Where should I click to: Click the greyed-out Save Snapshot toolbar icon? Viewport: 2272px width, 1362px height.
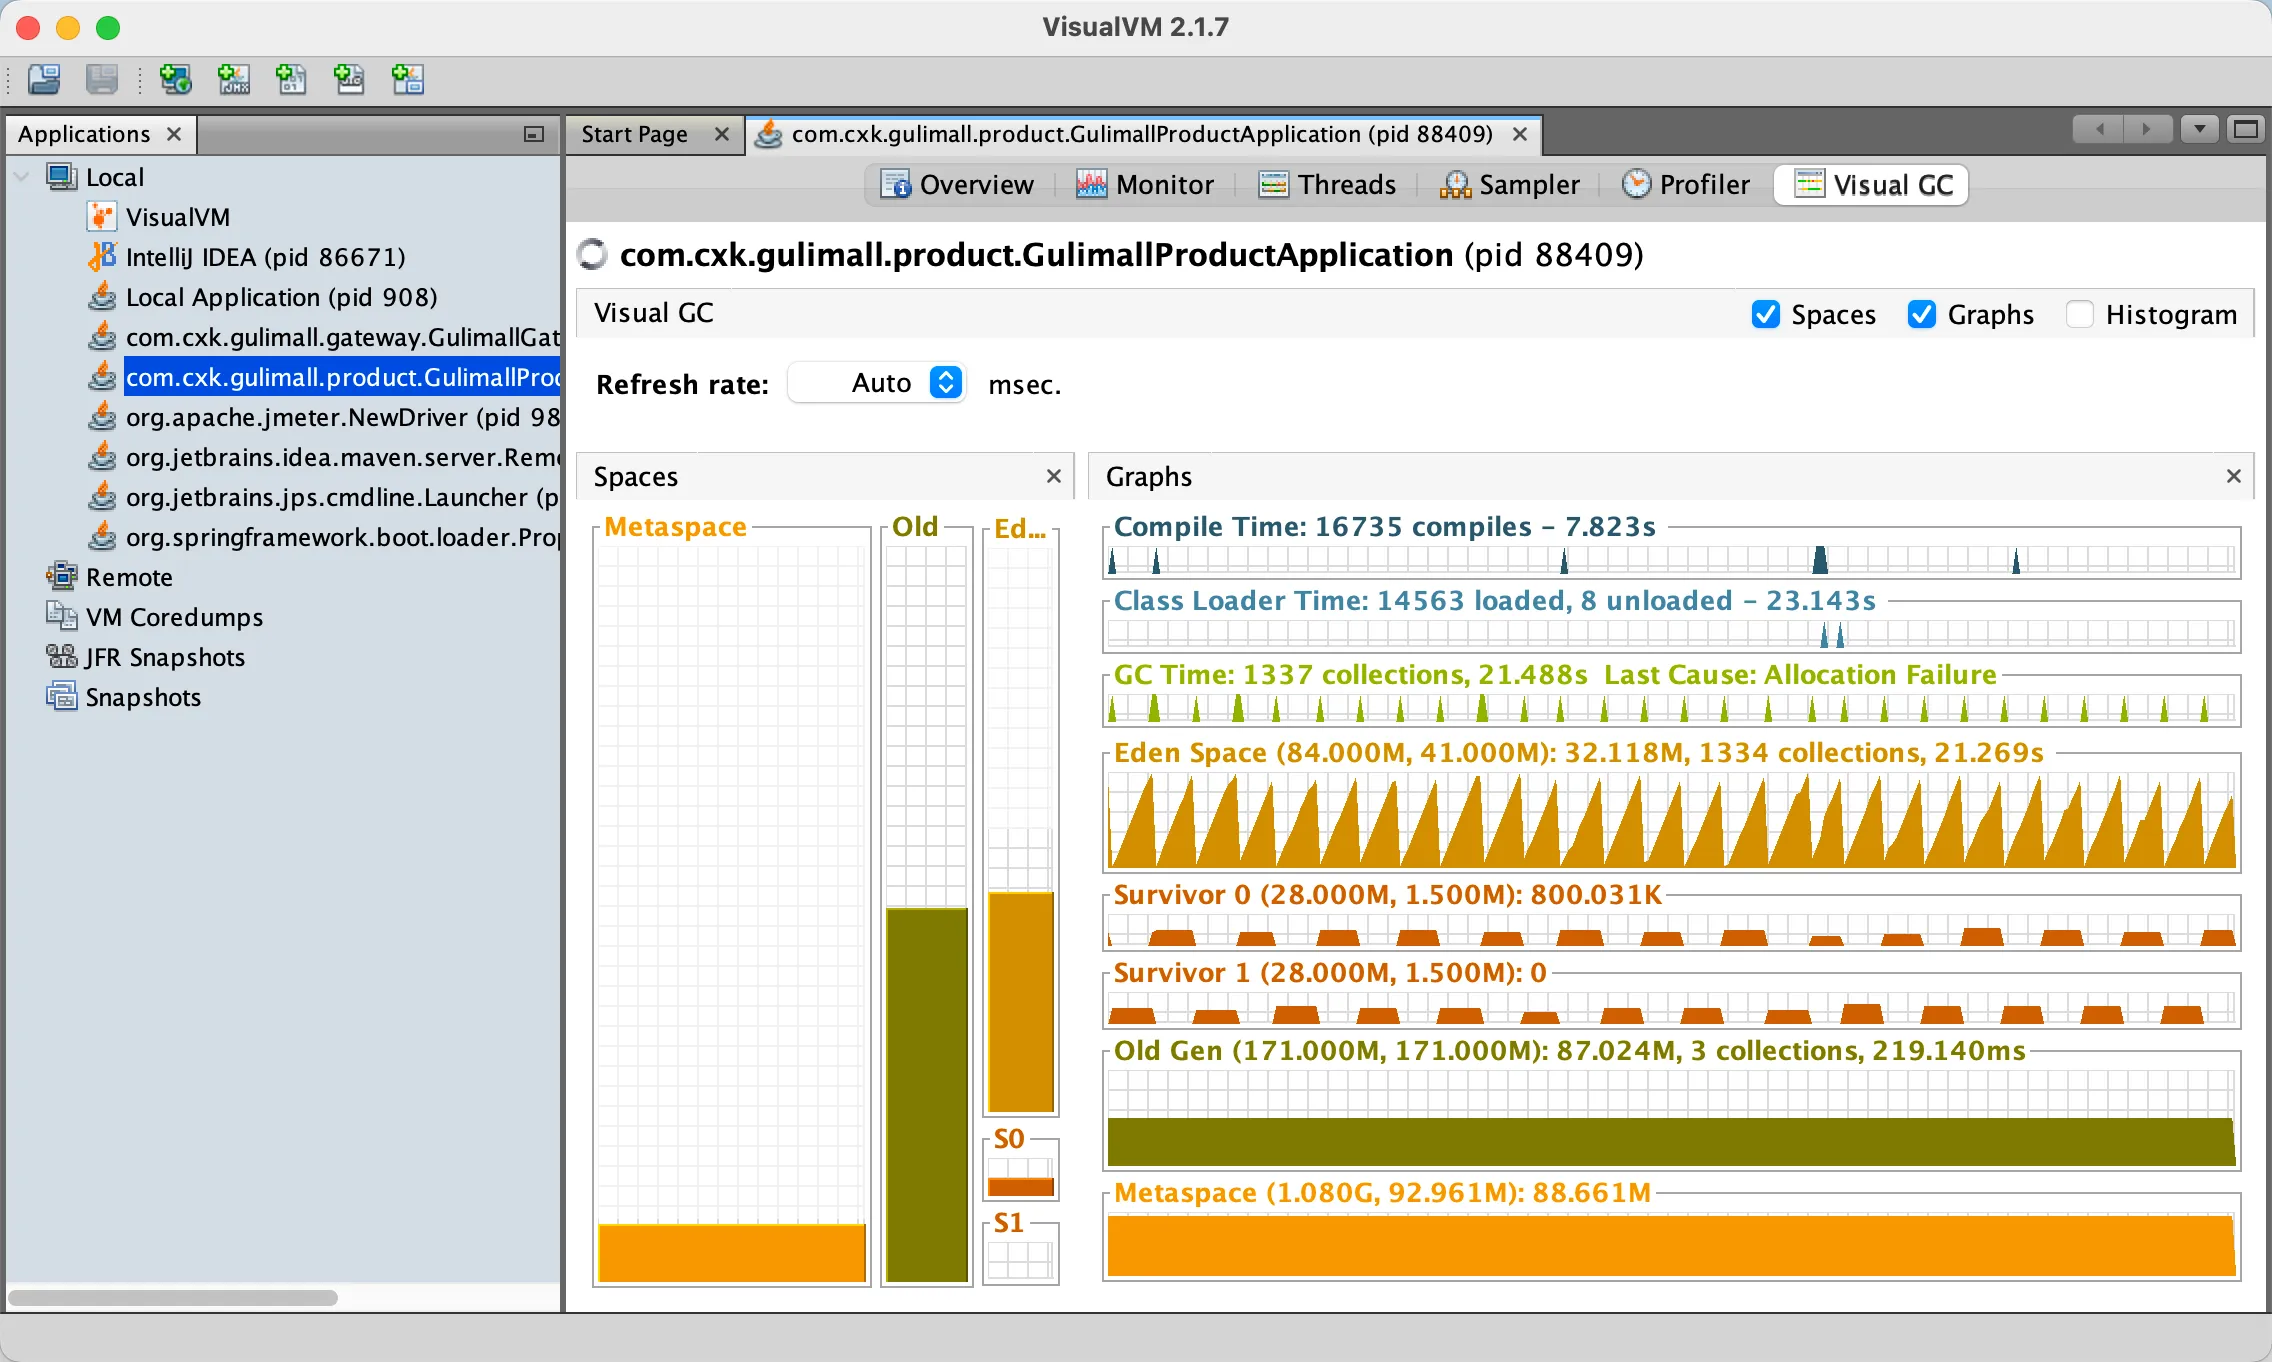coord(102,79)
